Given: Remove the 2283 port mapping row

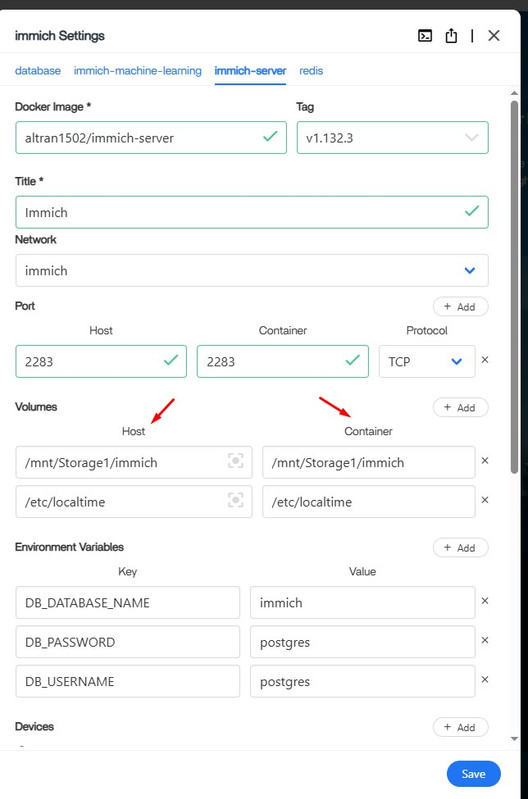Looking at the screenshot, I should click(485, 360).
